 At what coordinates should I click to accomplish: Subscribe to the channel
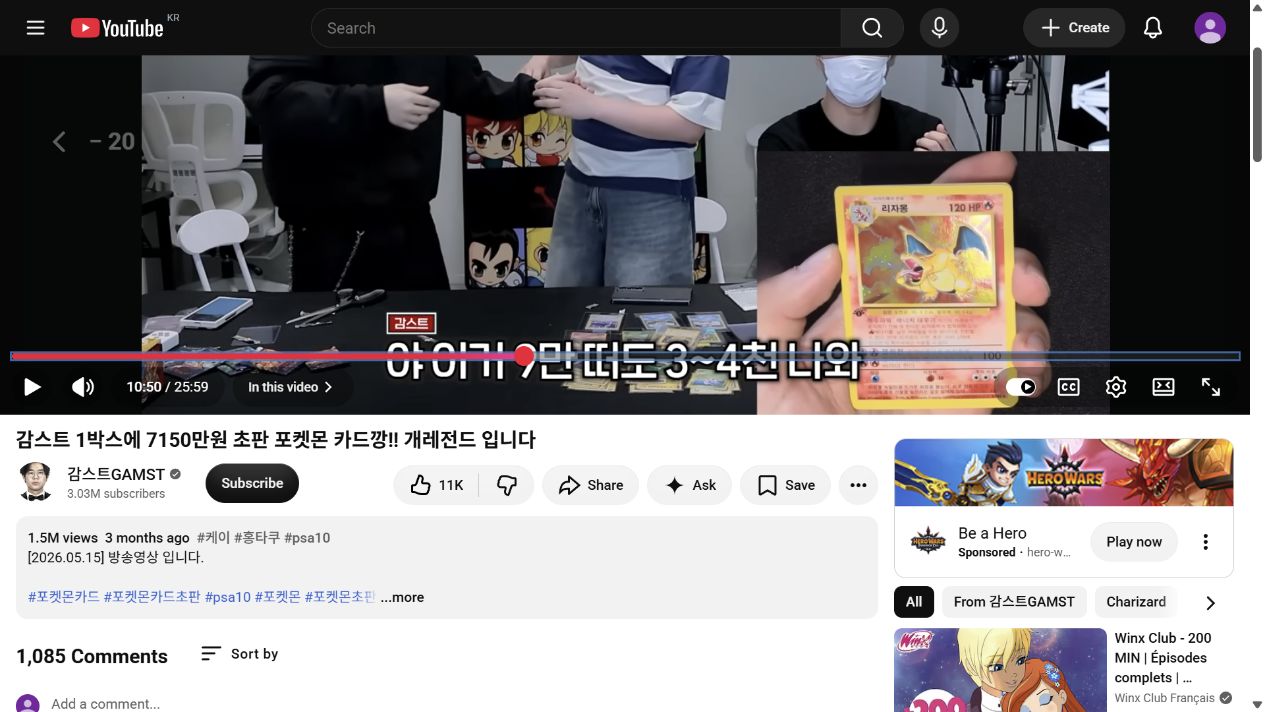click(252, 483)
